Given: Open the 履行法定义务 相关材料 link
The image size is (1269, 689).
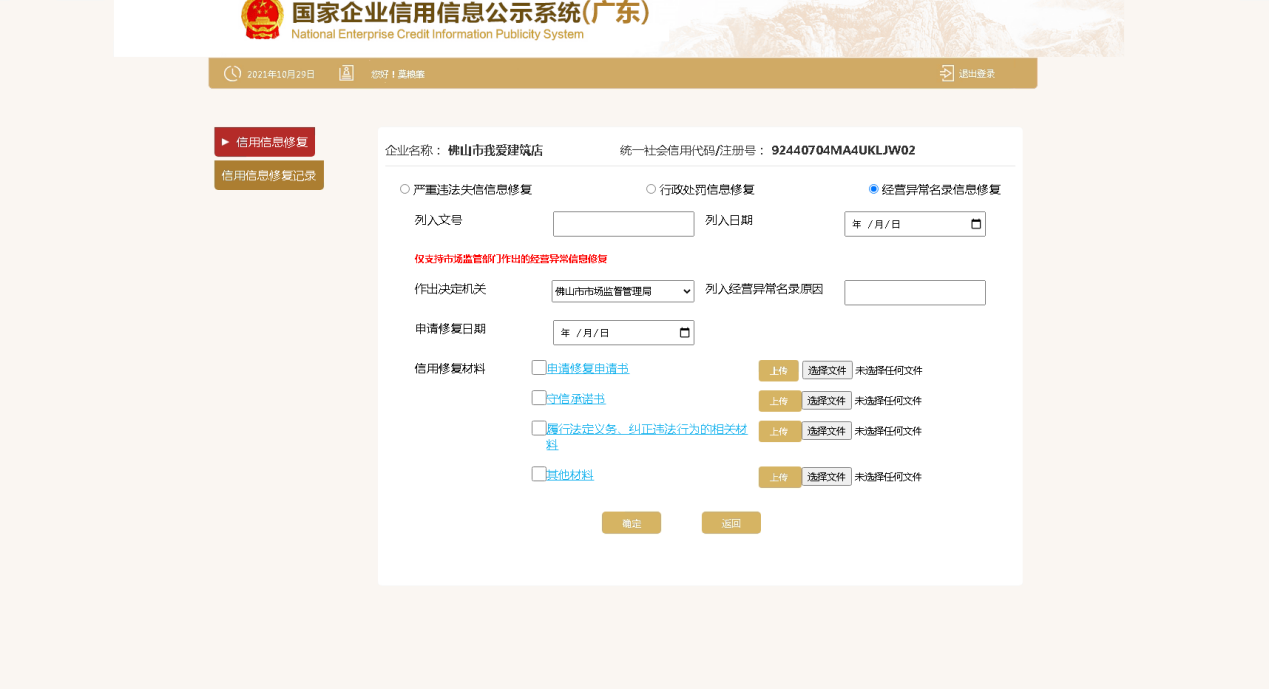Looking at the screenshot, I should 646,436.
